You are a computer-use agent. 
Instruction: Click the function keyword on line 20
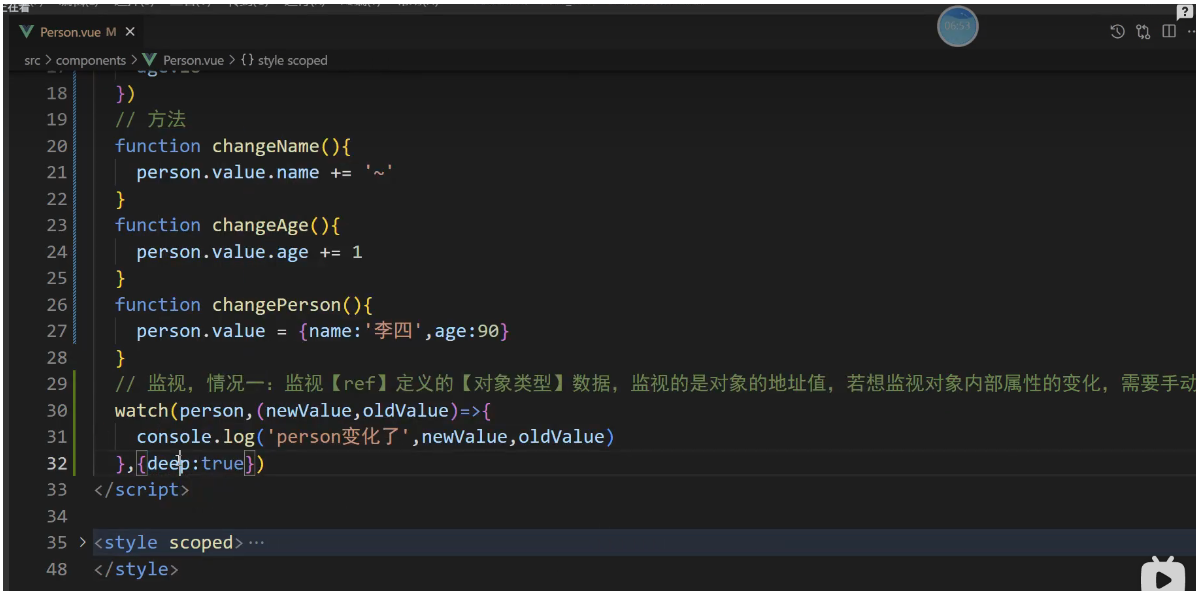(158, 146)
